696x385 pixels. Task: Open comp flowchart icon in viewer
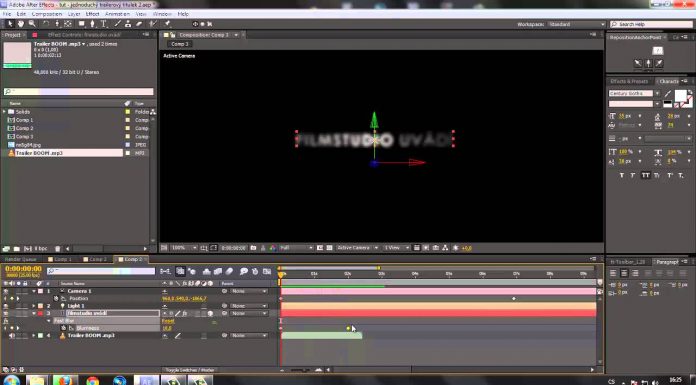point(445,248)
